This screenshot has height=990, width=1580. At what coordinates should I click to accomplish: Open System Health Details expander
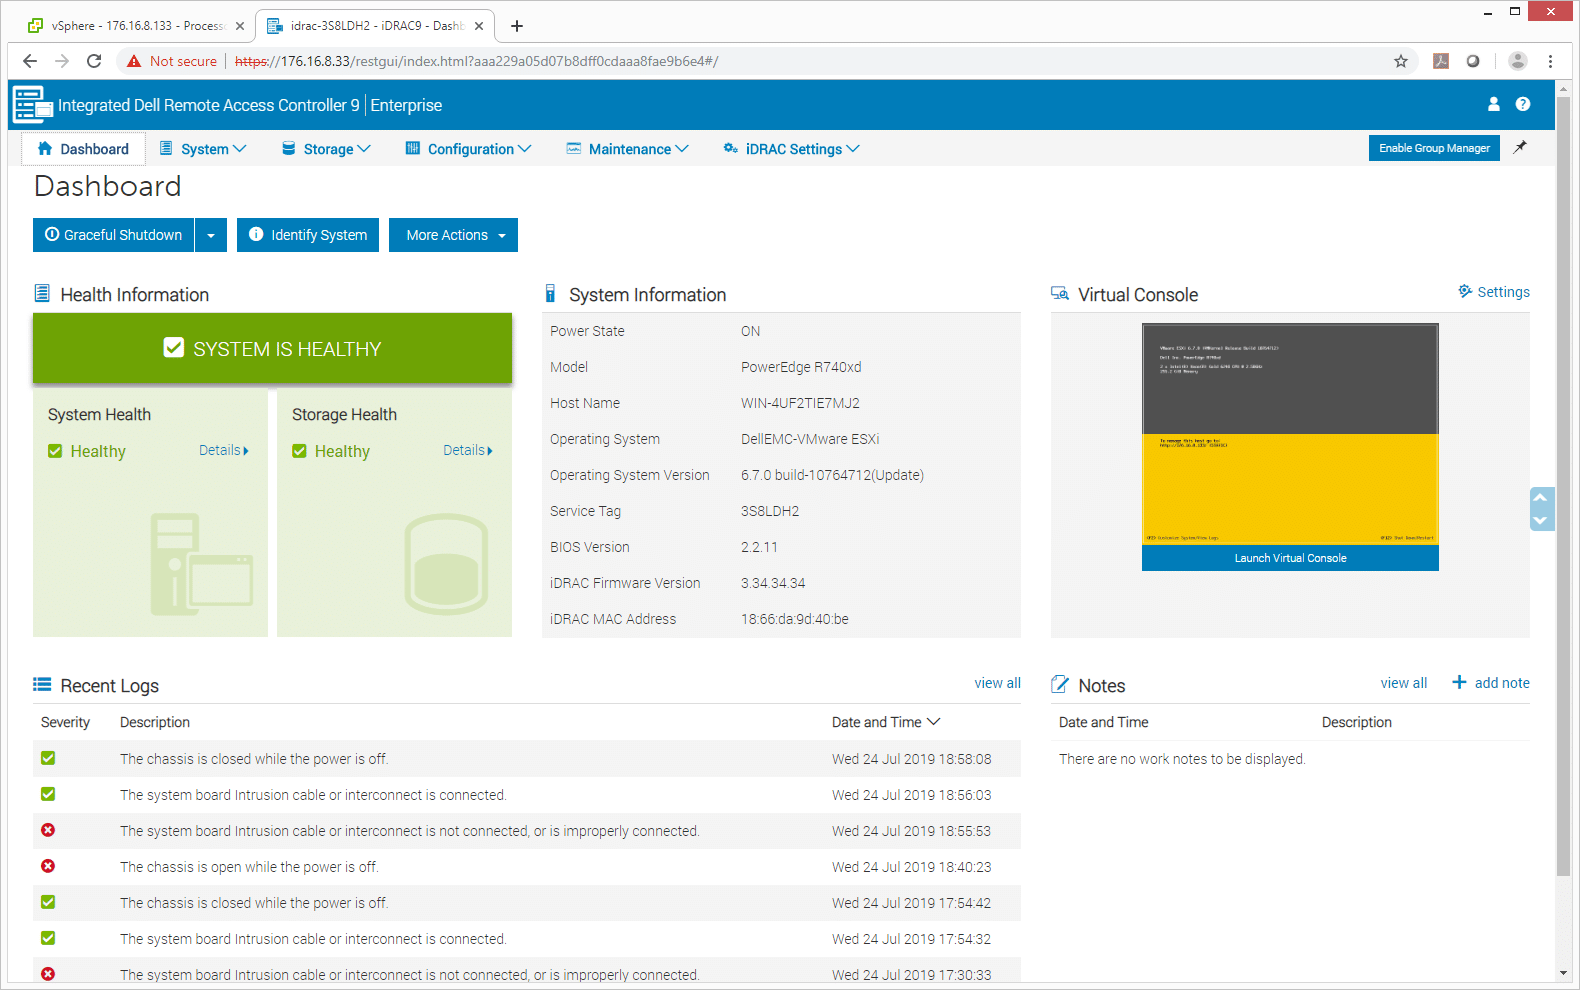[x=224, y=450]
